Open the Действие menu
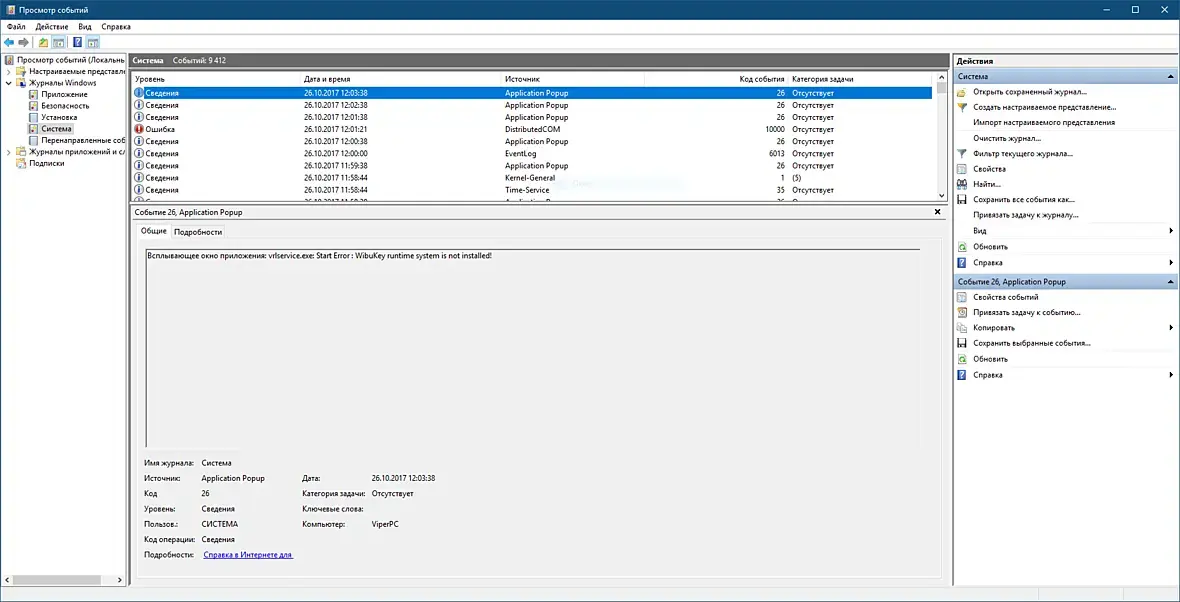Viewport: 1180px width, 602px height. [52, 26]
